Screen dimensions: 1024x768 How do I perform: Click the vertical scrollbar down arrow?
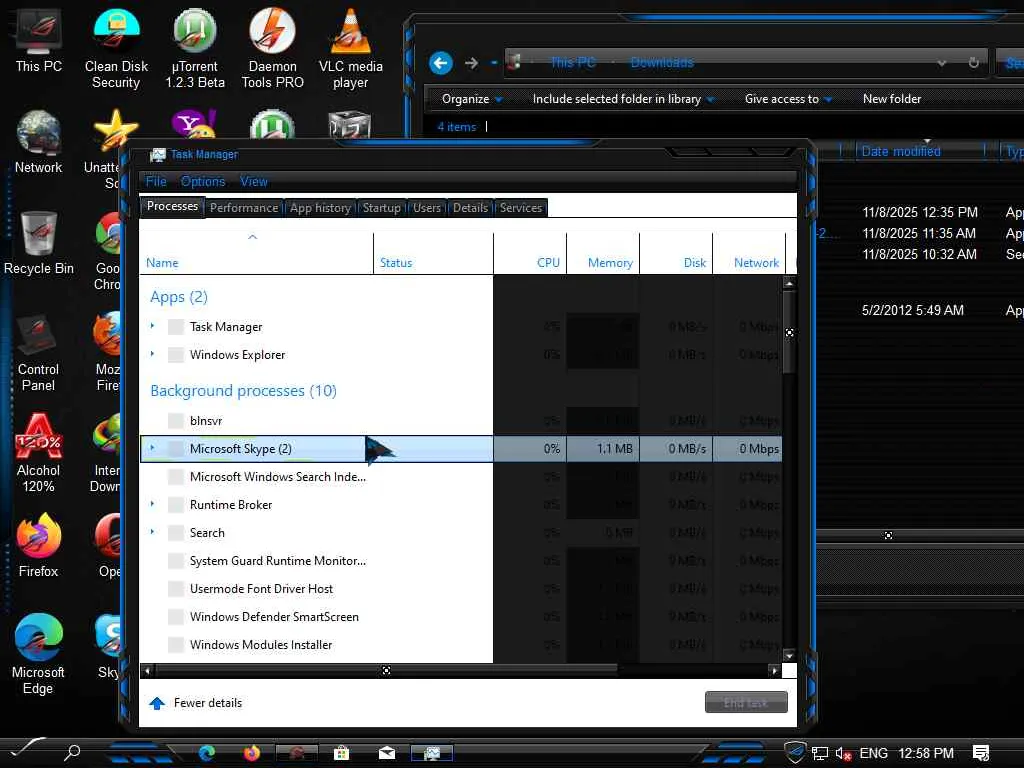[x=789, y=656]
